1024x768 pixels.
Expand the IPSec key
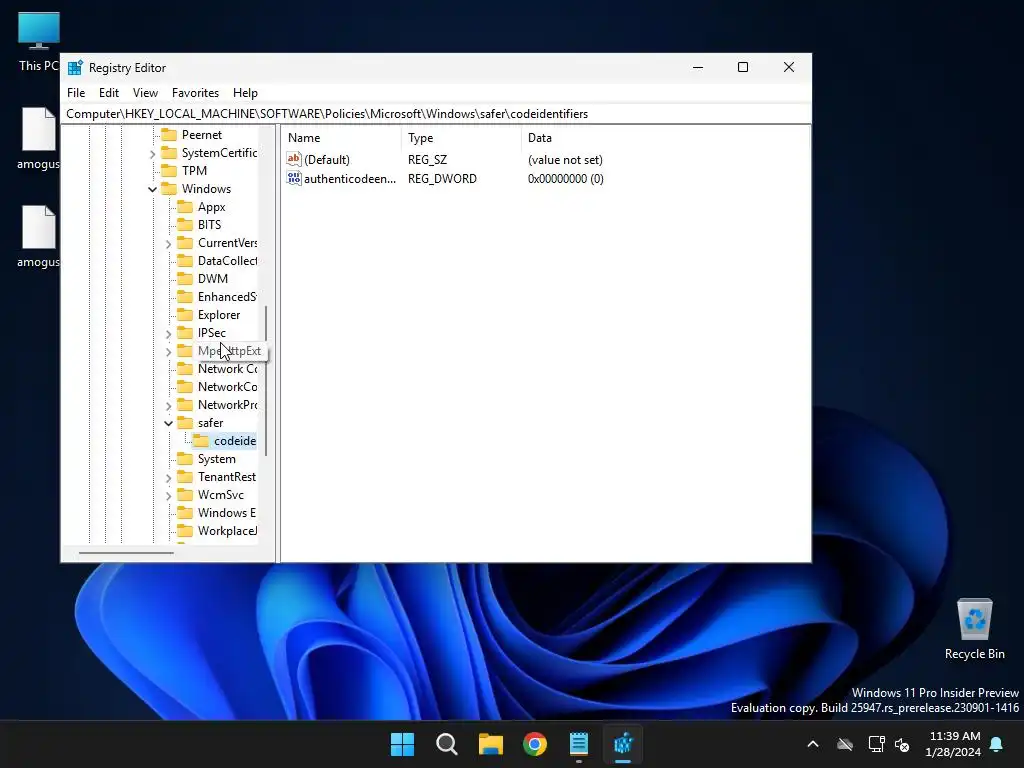[168, 334]
